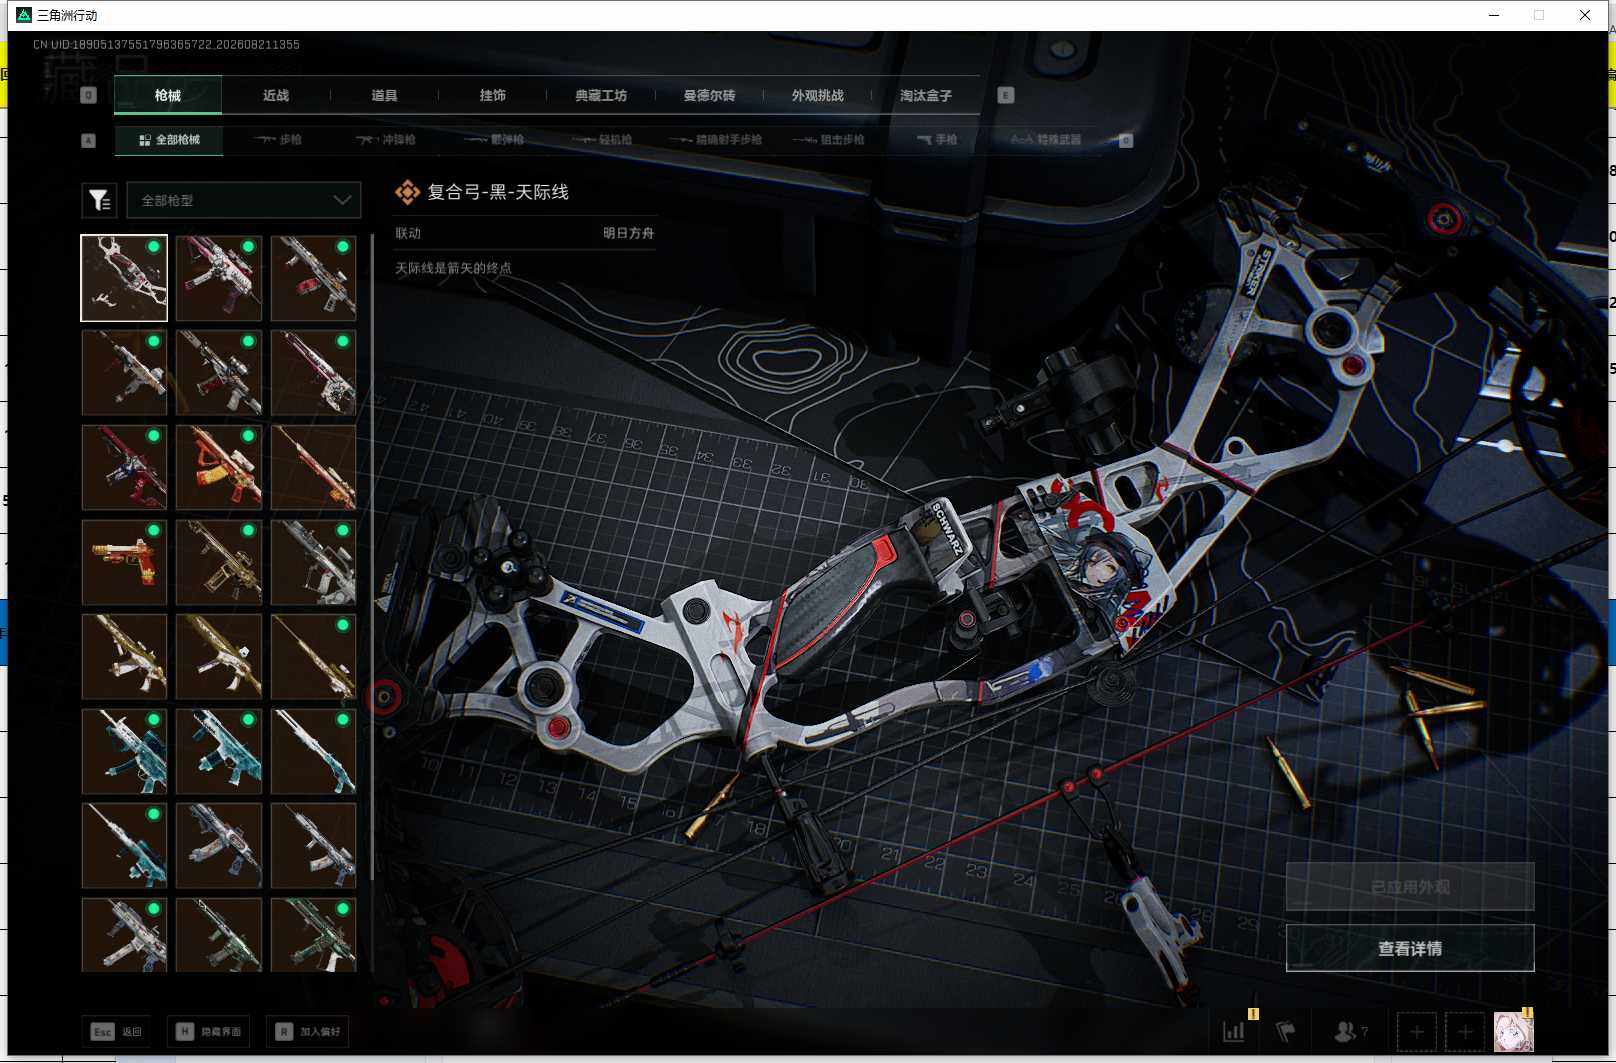Select the orange-yellow SMG skin in third row
1616x1063 pixels.
(219, 467)
